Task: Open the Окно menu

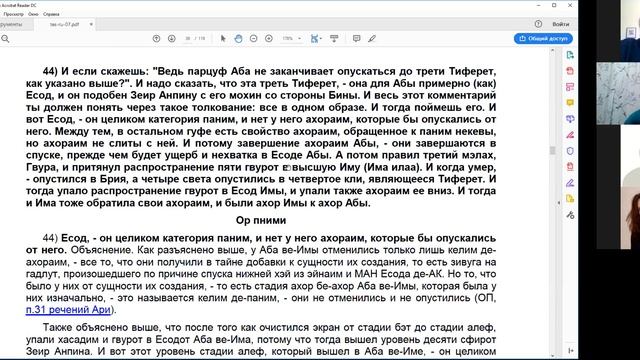Action: point(33,14)
